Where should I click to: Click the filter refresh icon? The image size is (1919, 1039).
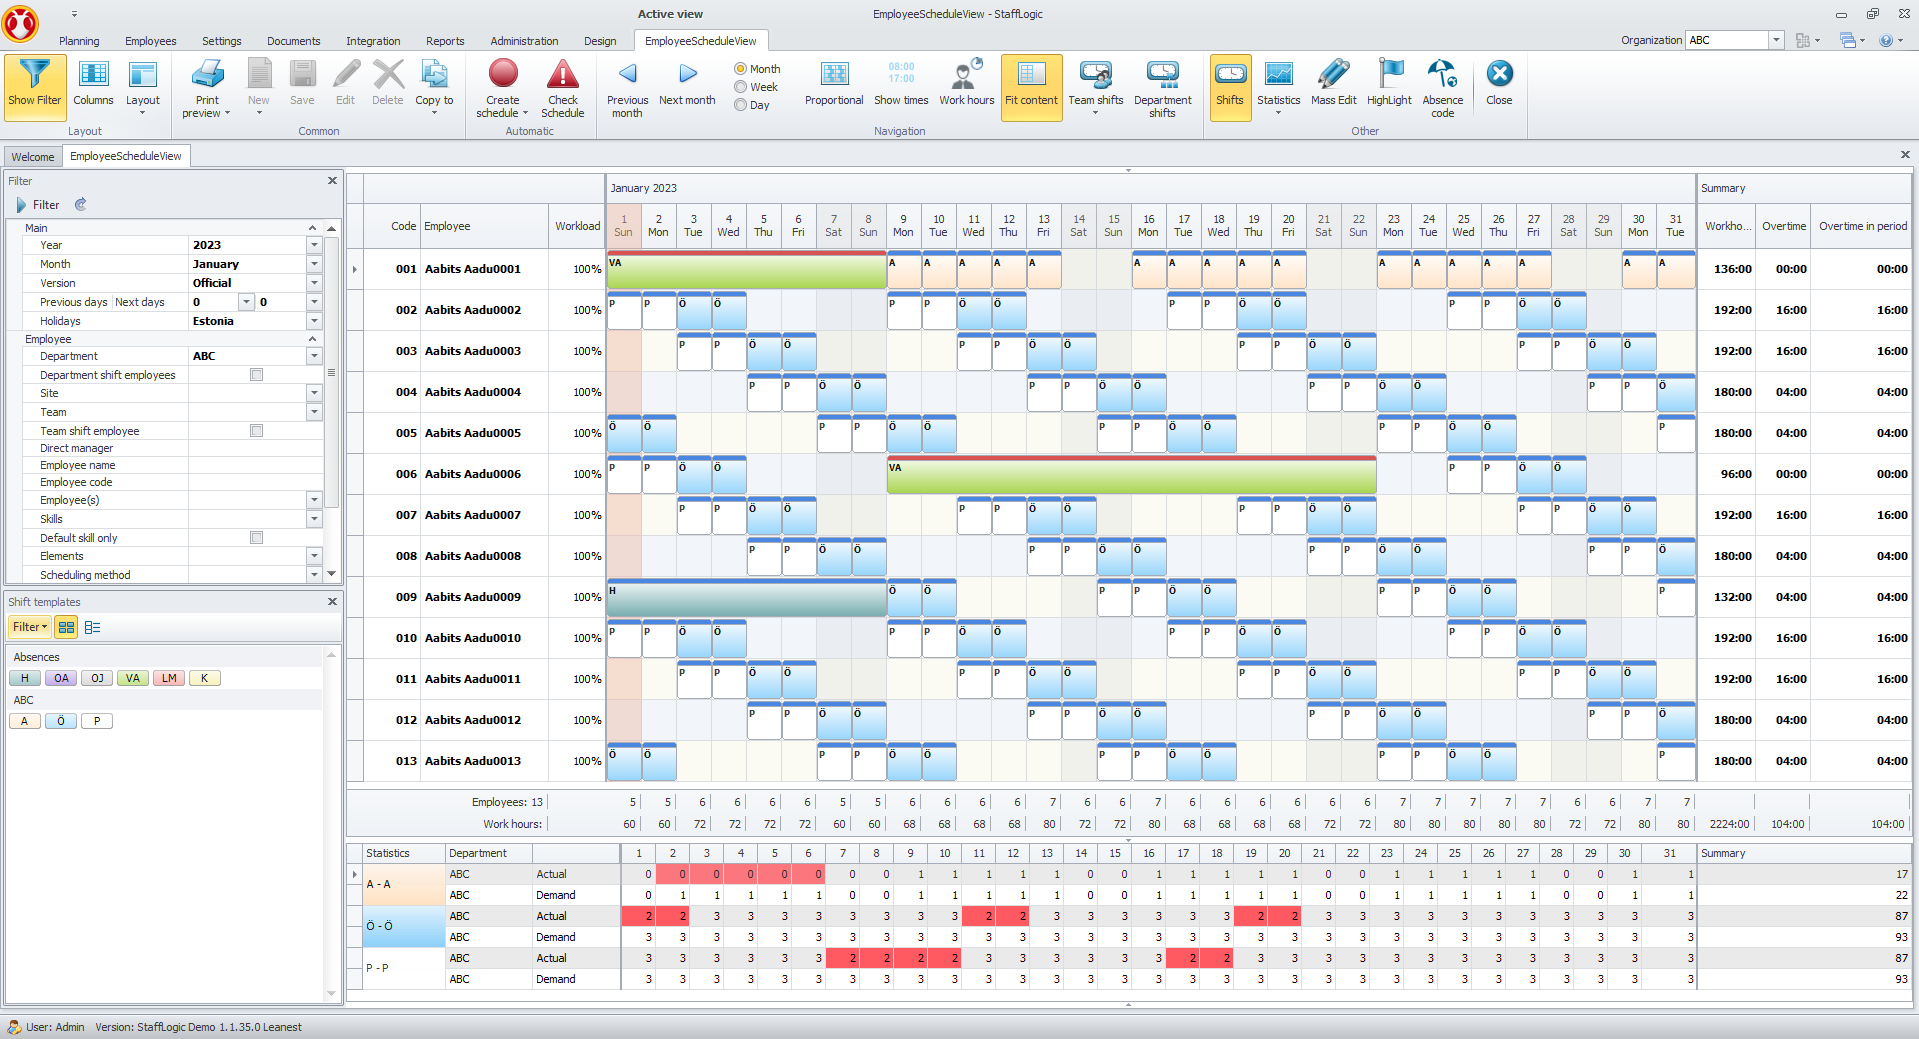(x=81, y=204)
